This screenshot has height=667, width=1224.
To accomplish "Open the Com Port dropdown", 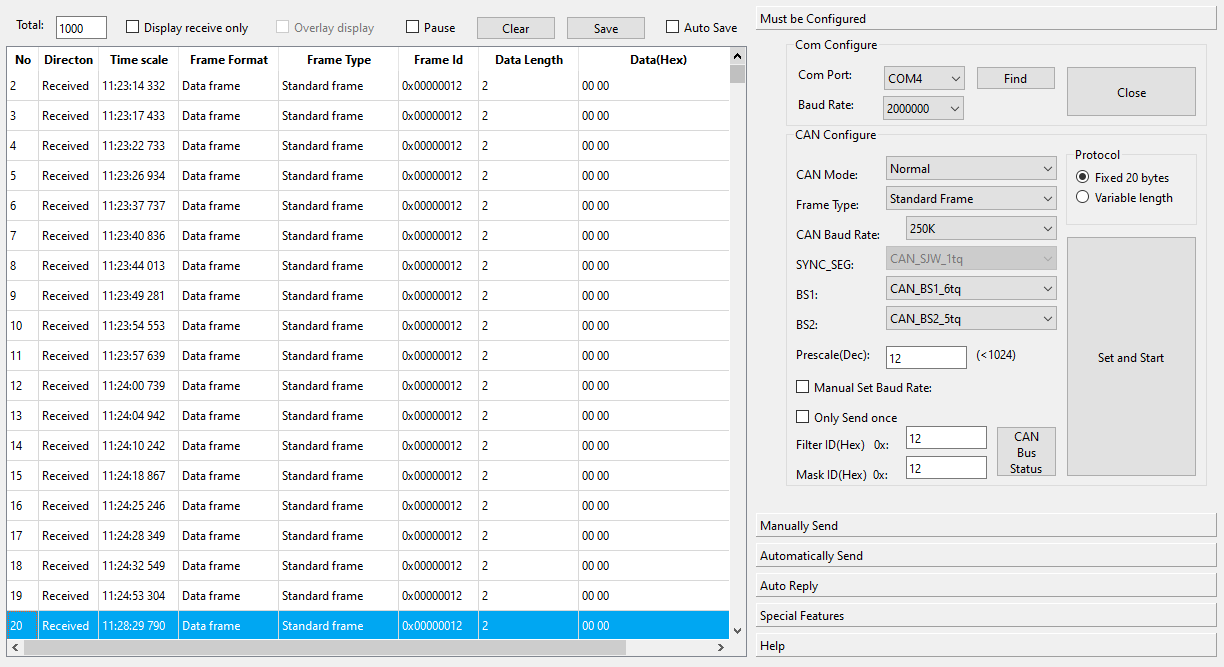I will click(x=924, y=78).
